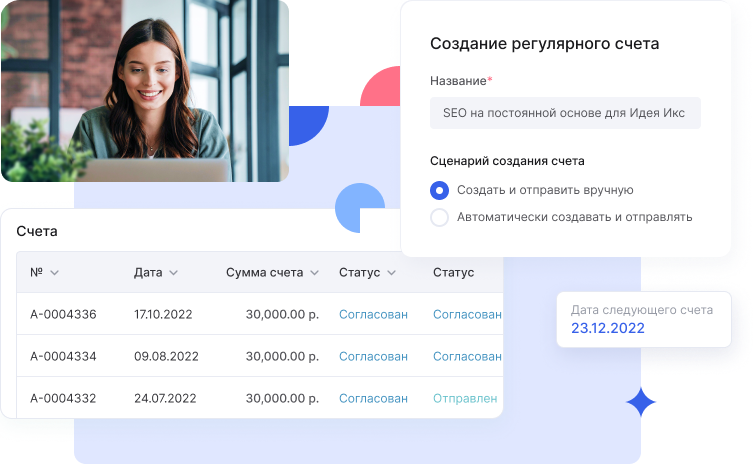Click the Отправлен status in row A-0004332

click(x=465, y=398)
